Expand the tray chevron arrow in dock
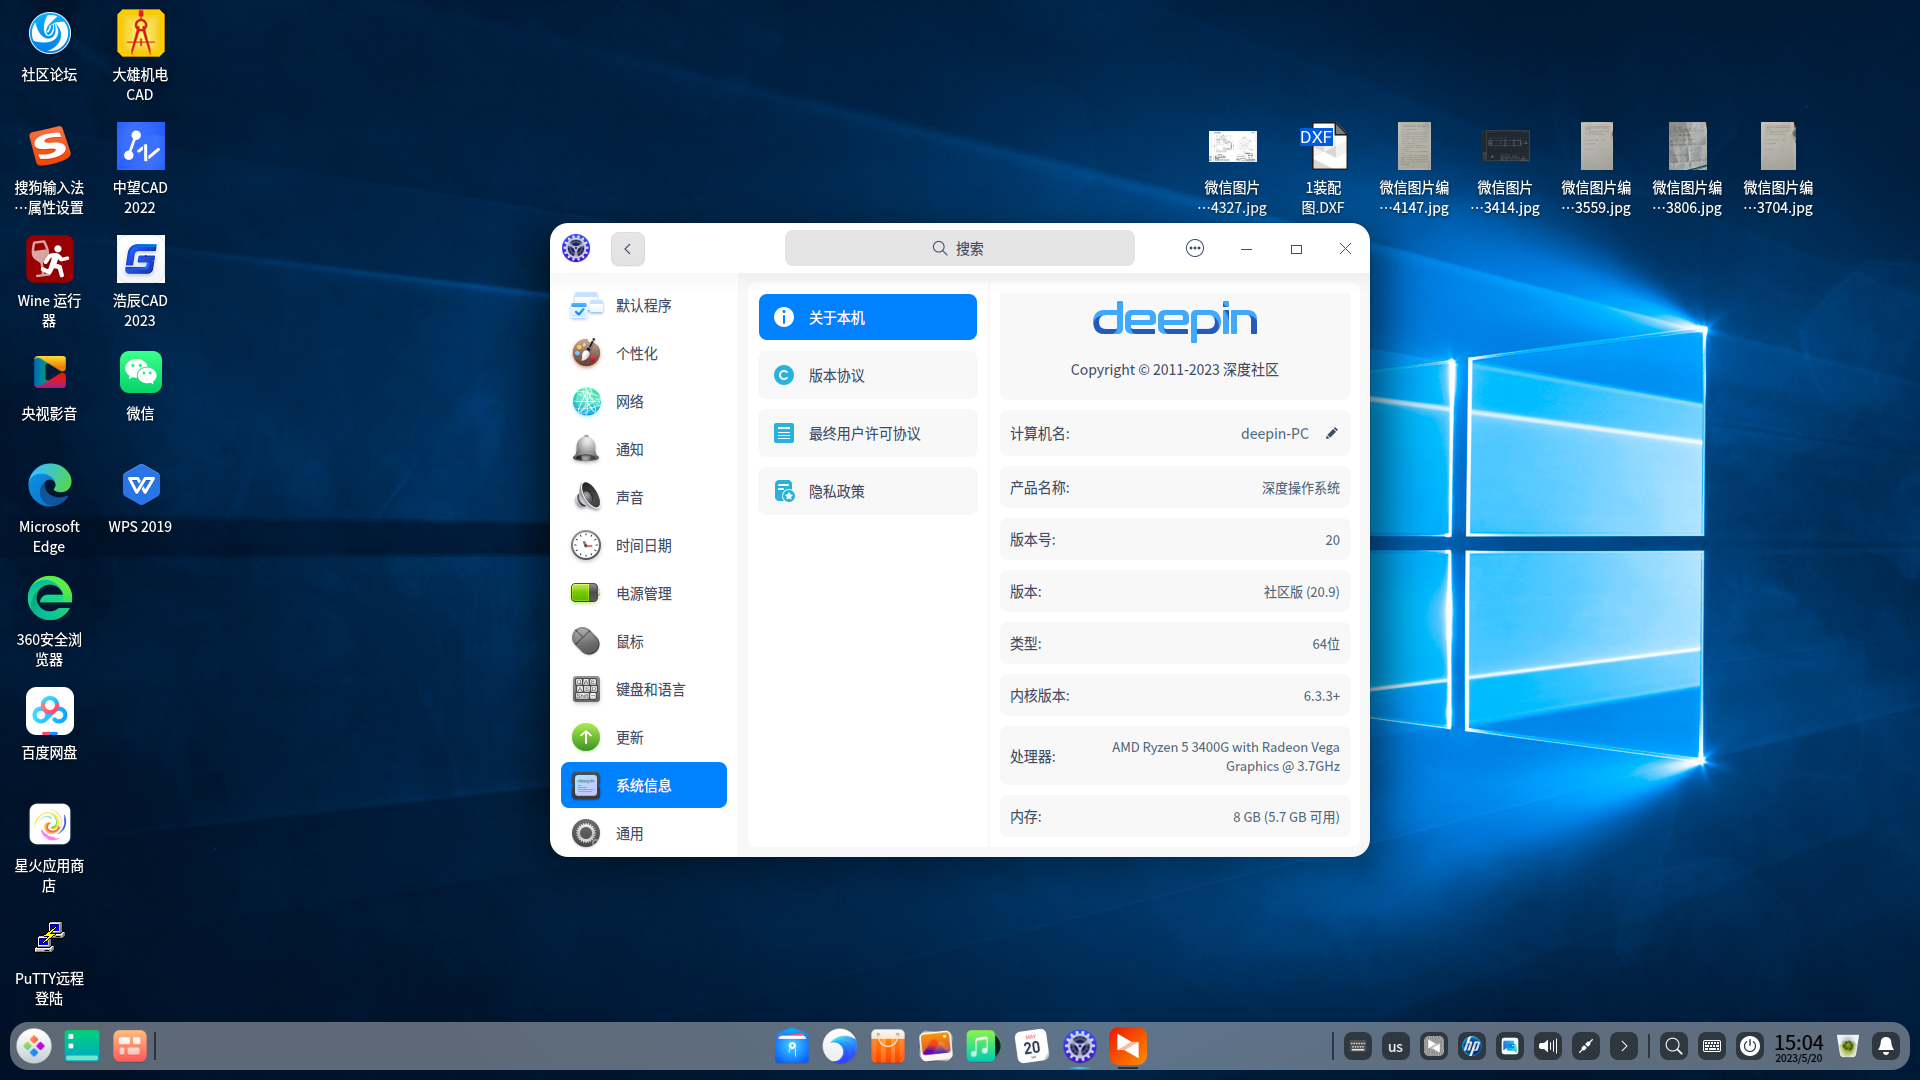 (x=1624, y=1047)
